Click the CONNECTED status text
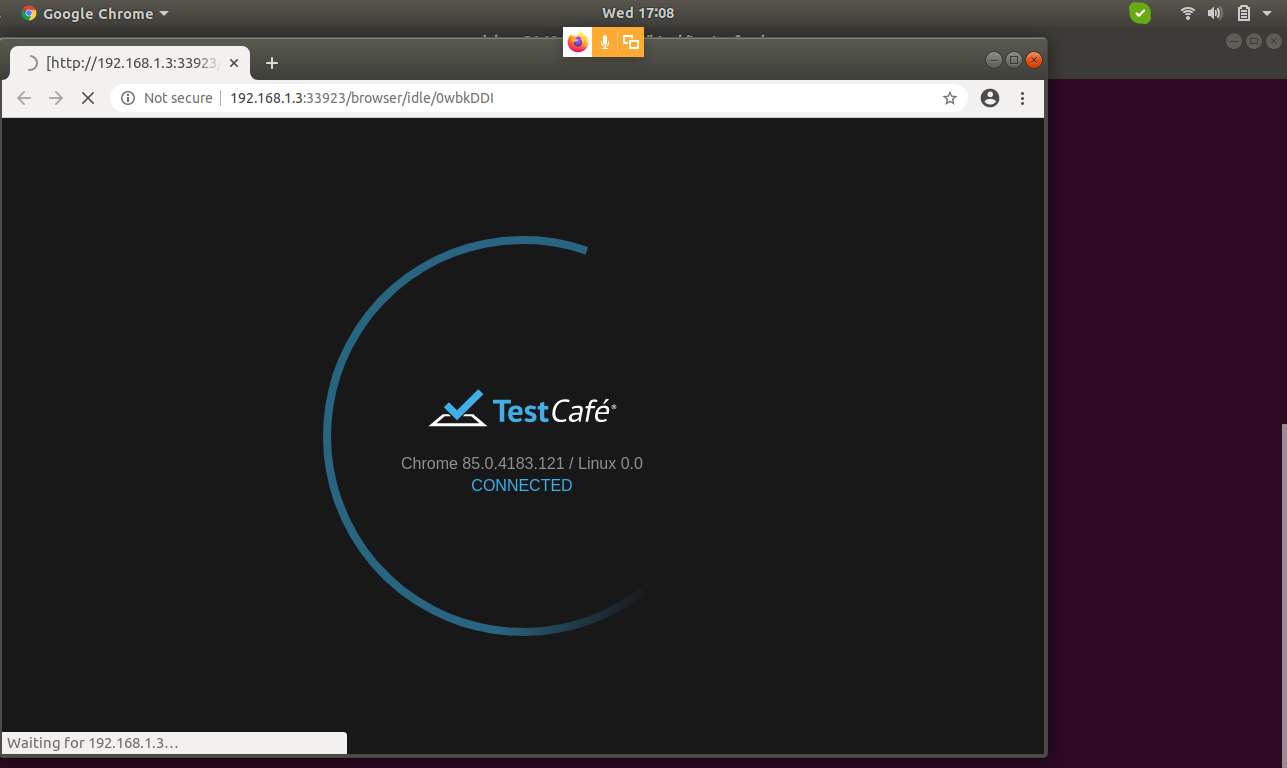The image size is (1287, 768). point(522,485)
